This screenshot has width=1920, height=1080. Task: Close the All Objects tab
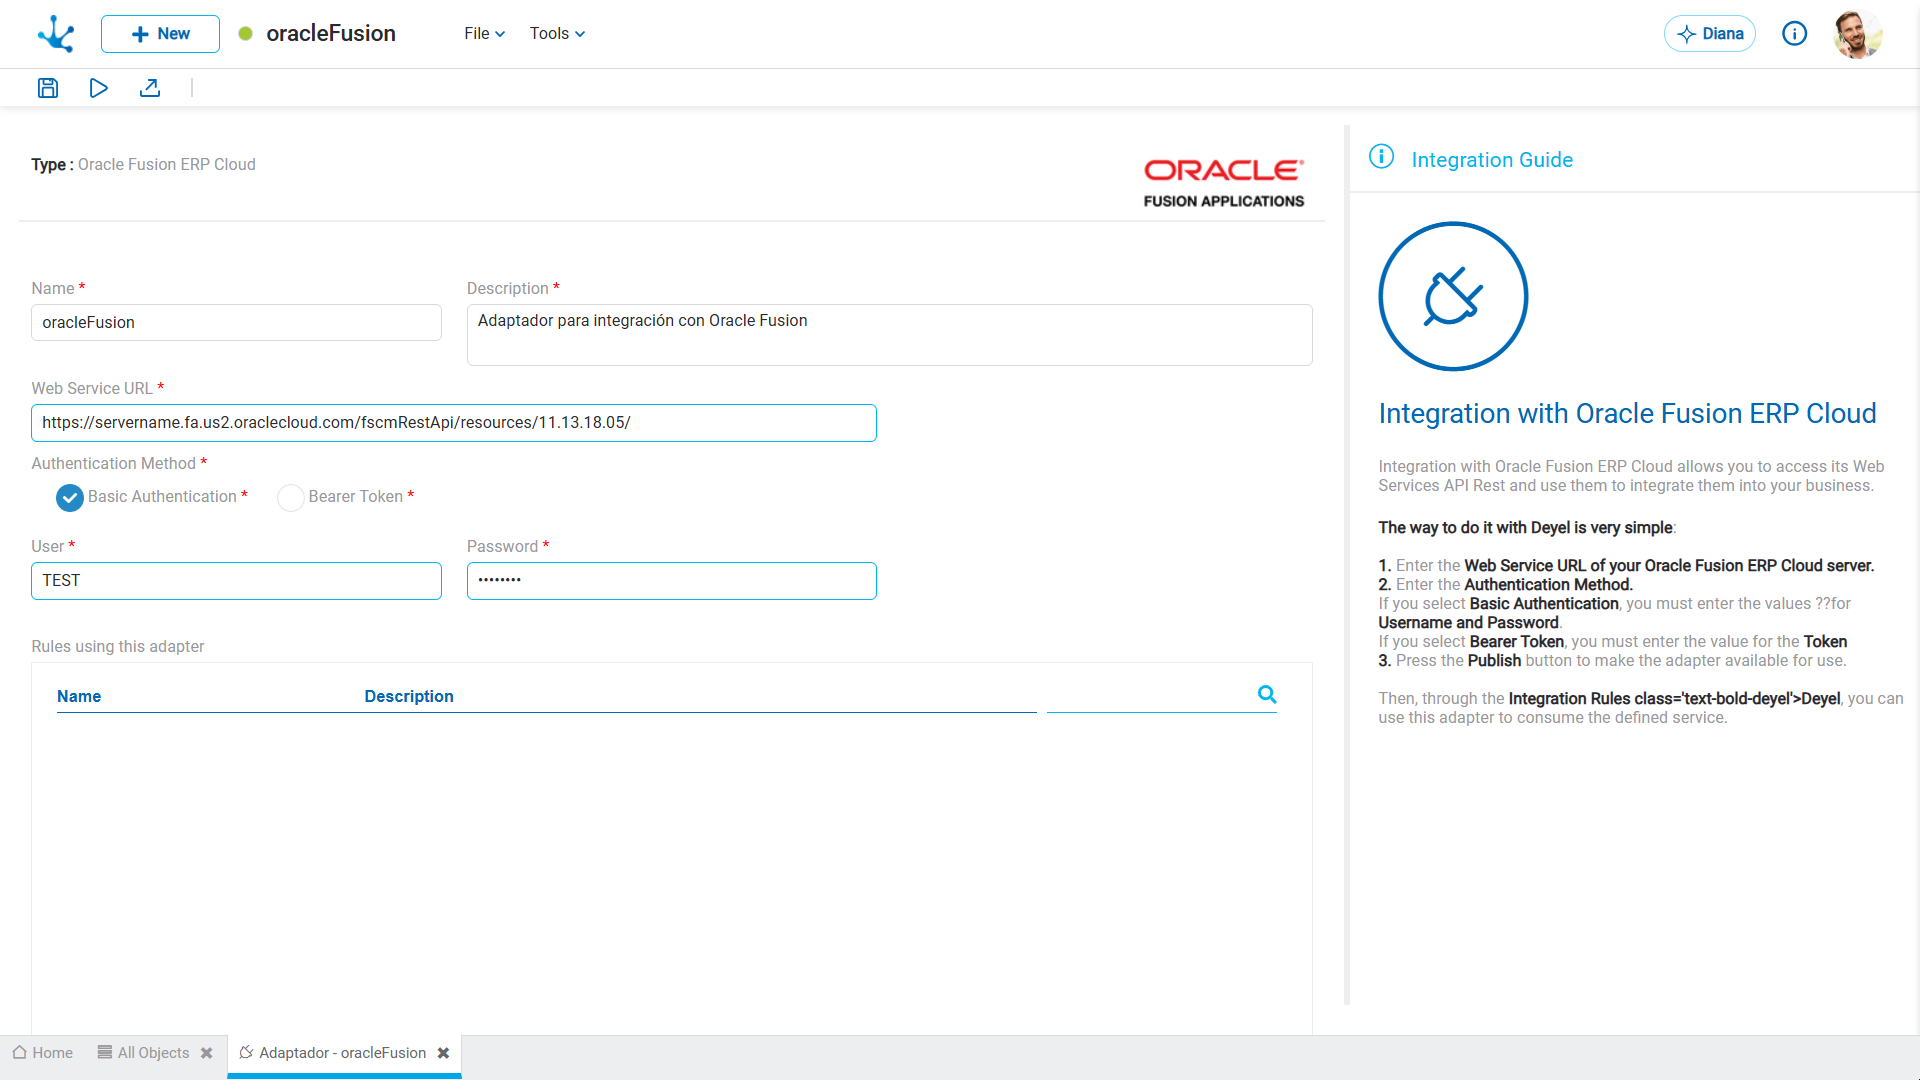[207, 1053]
